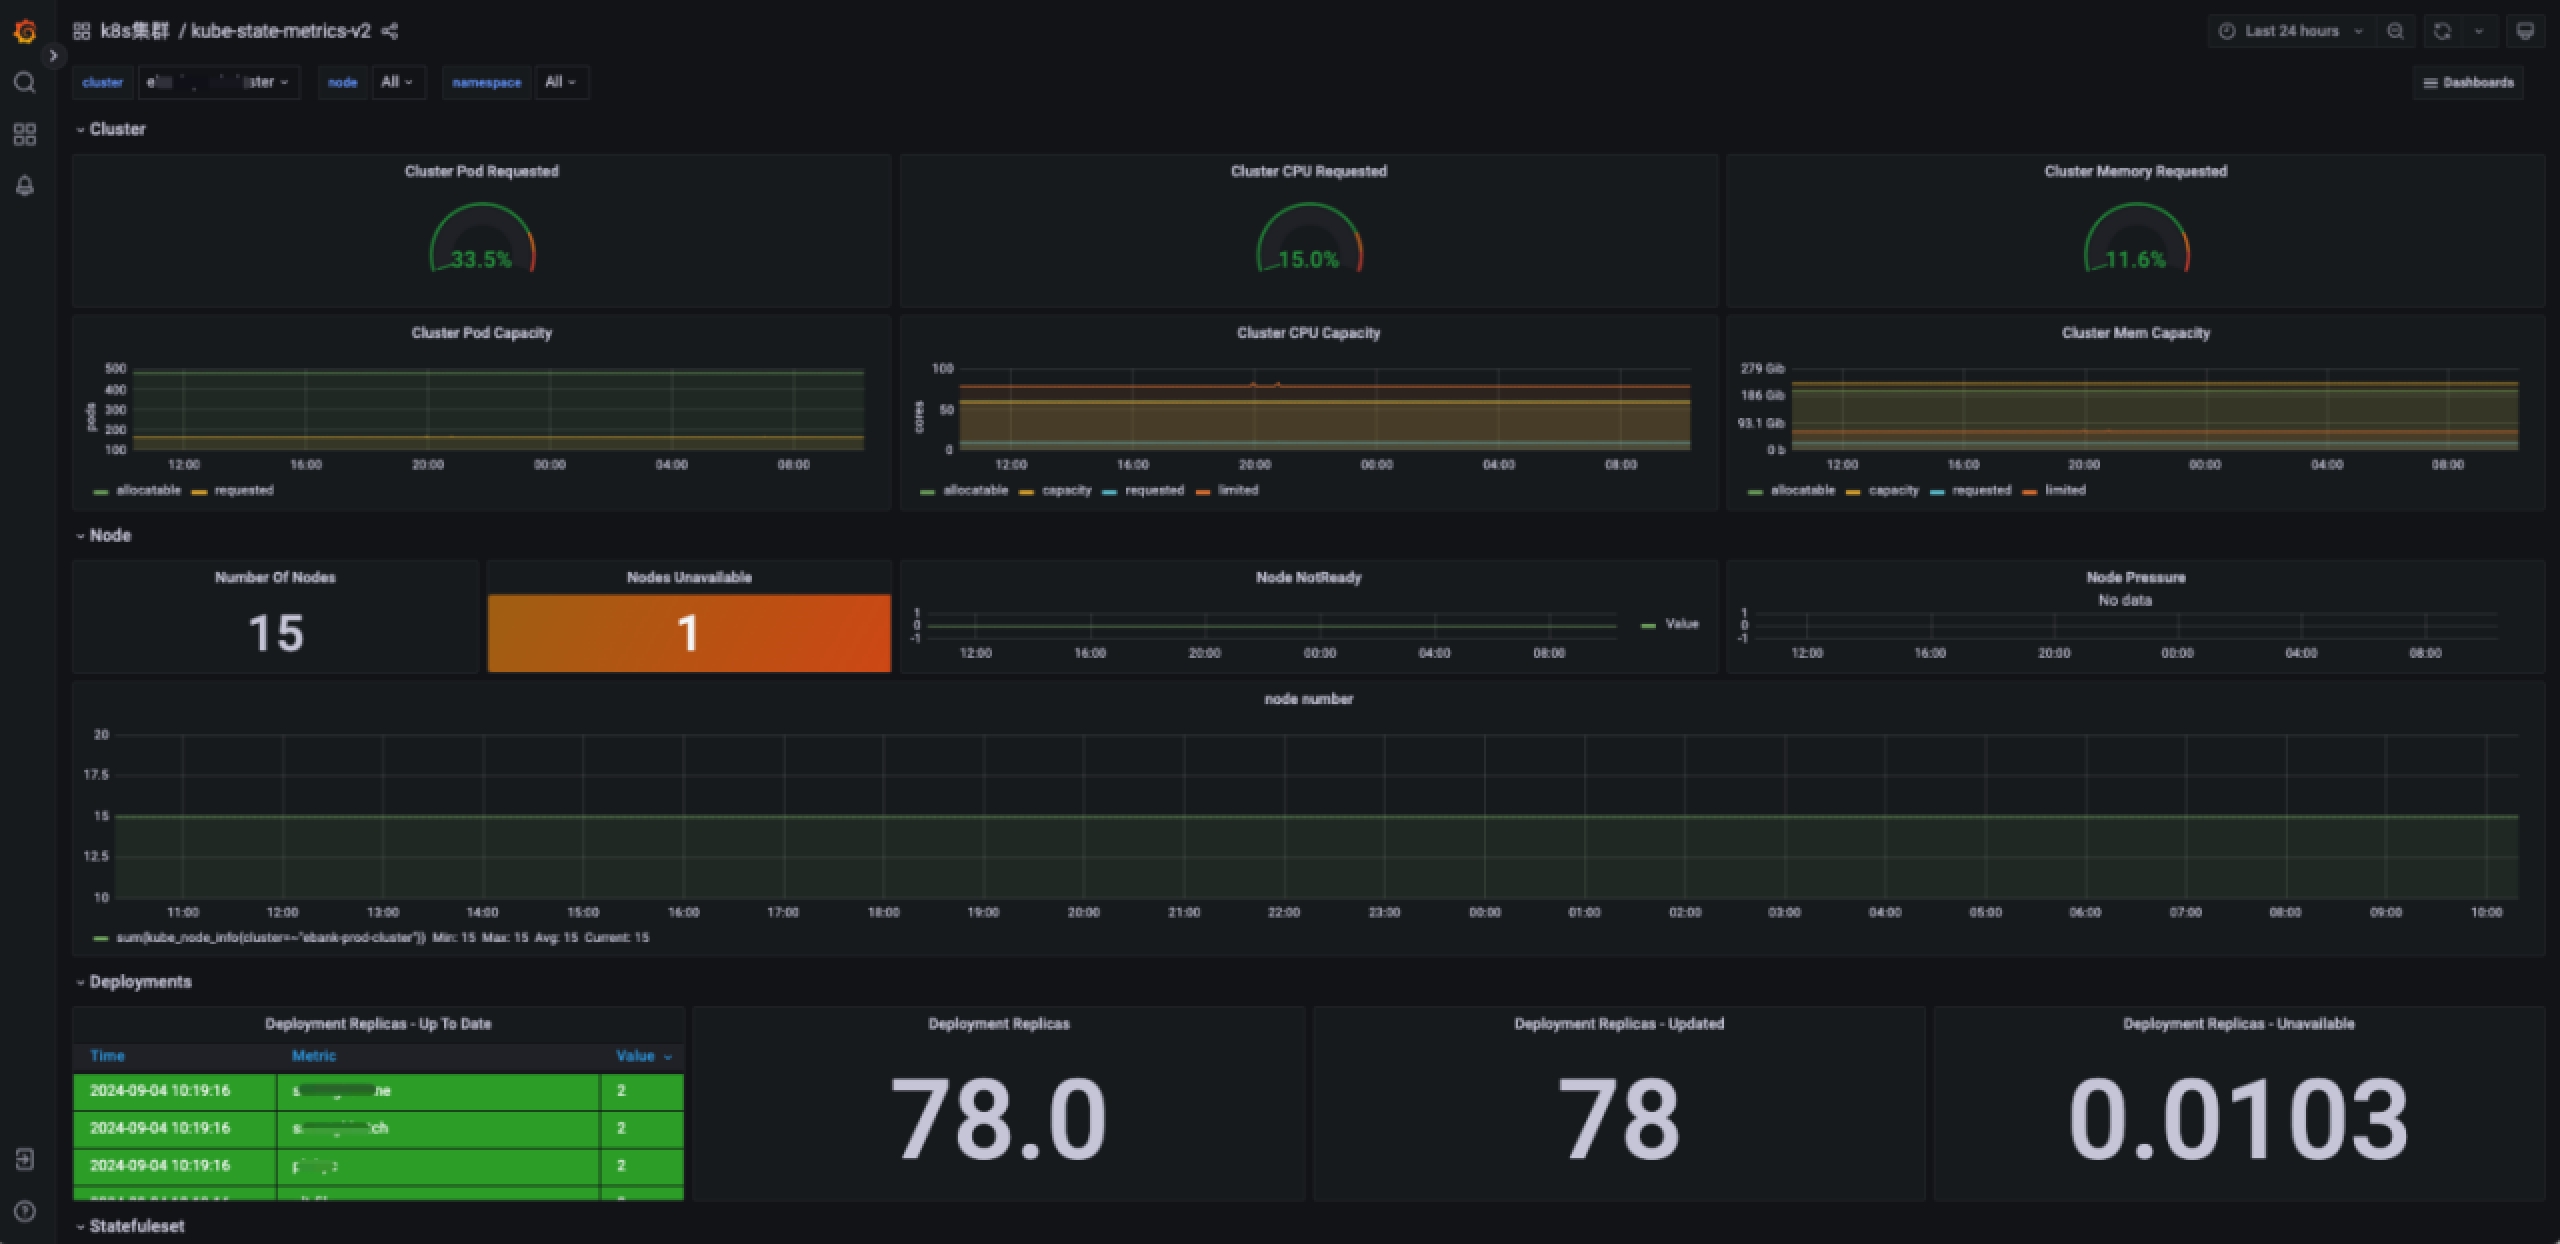Open the Last 24 hours time picker
Screen dimensions: 2560x1244
[x=2292, y=31]
